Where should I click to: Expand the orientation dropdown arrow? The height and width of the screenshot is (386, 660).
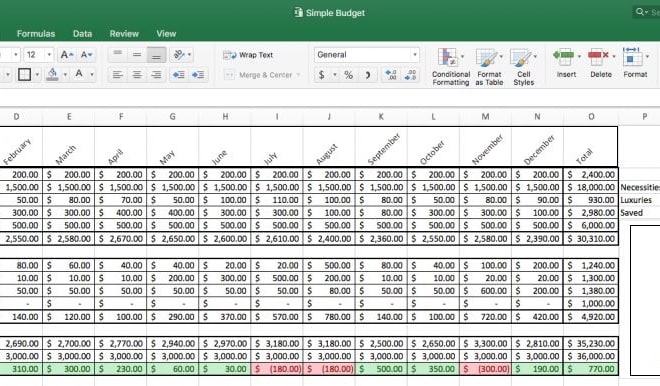(x=189, y=54)
